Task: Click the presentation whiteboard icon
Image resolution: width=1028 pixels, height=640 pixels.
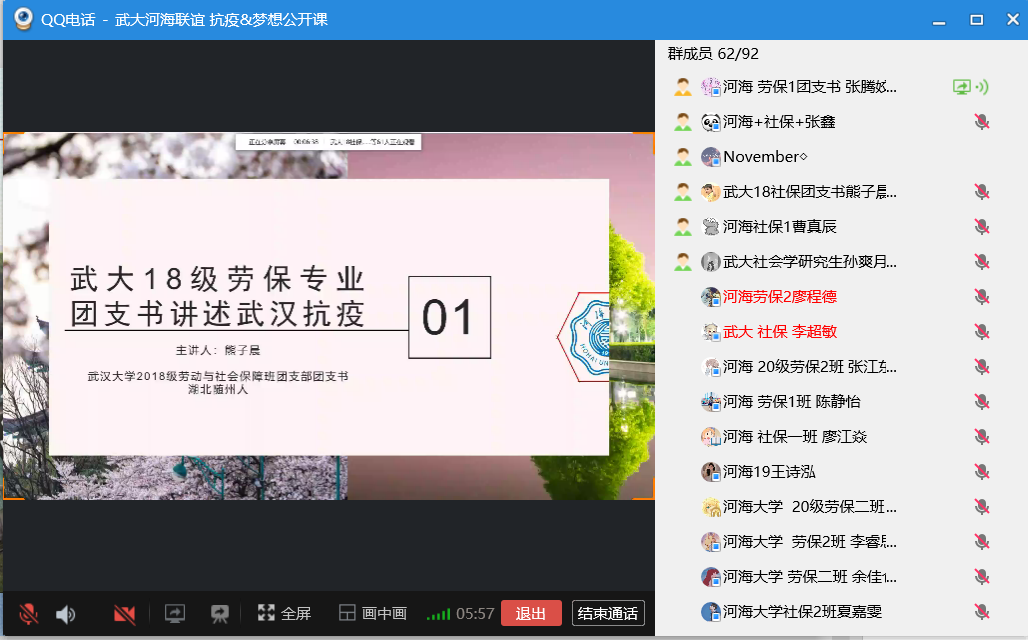Action: click(x=220, y=613)
